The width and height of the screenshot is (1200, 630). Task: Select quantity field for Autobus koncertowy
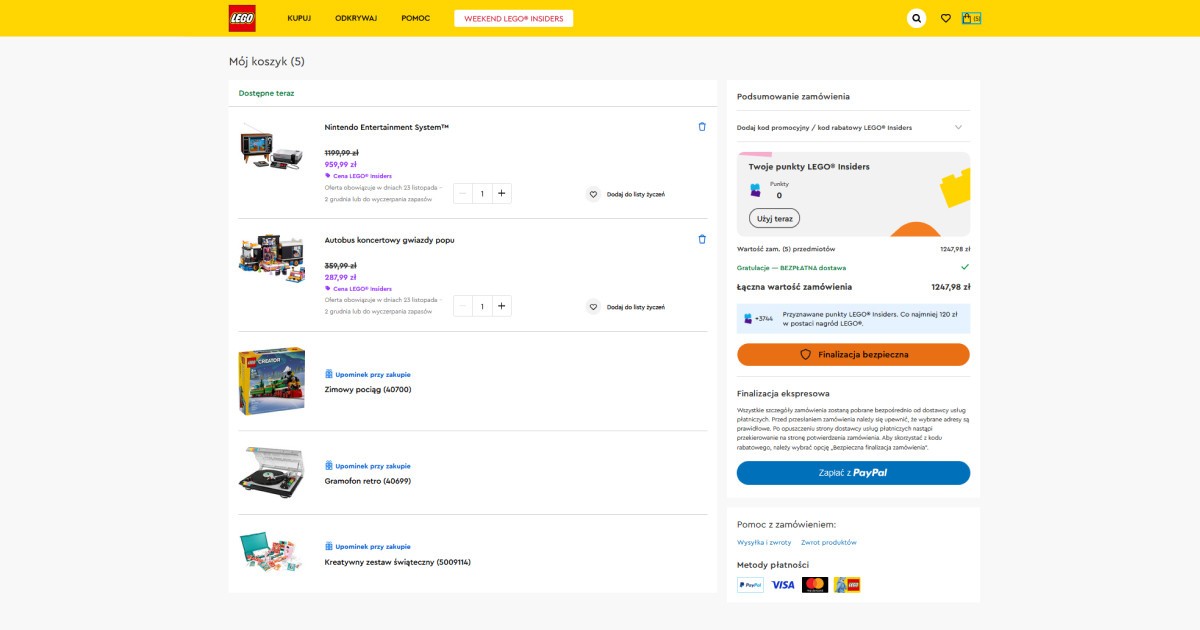pyautogui.click(x=482, y=306)
